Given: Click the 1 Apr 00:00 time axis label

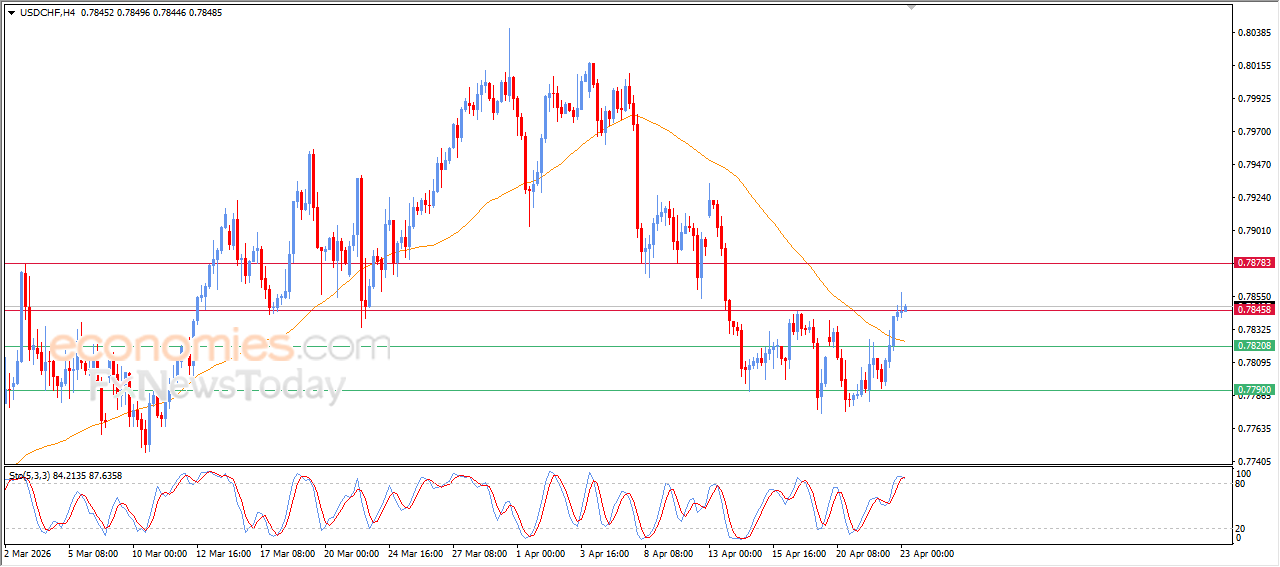Looking at the screenshot, I should point(540,552).
